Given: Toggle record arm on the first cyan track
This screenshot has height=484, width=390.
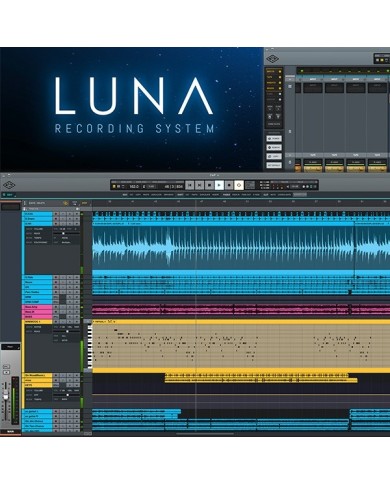Looking at the screenshot, I should (56, 214).
